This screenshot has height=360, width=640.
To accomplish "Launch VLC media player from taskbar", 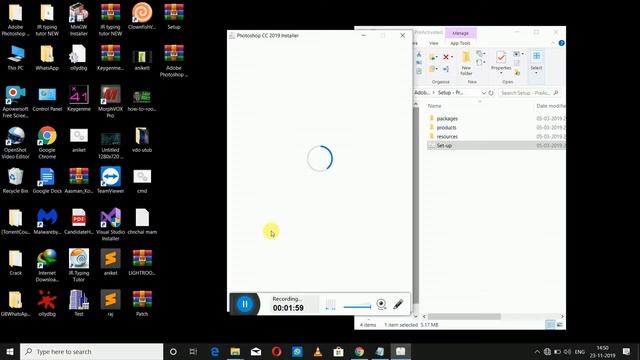I will click(318, 351).
